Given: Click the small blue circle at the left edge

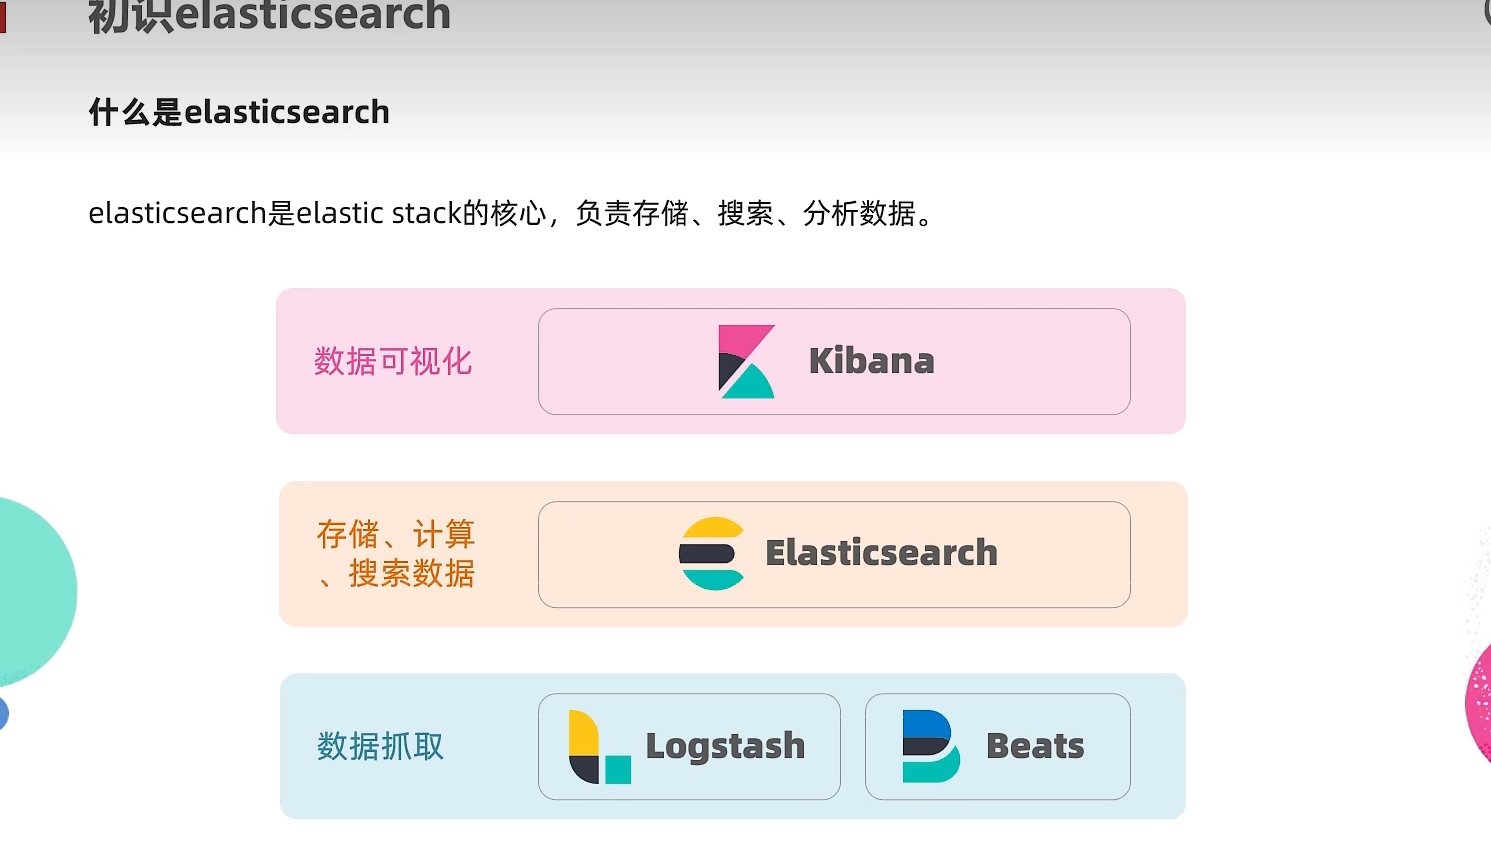Looking at the screenshot, I should click(3, 714).
